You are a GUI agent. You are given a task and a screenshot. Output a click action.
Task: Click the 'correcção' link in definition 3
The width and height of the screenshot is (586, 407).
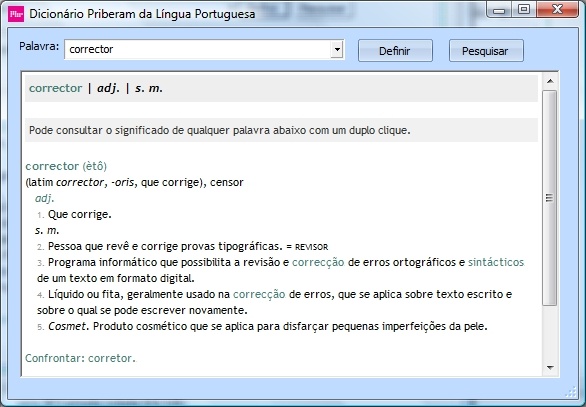point(318,262)
